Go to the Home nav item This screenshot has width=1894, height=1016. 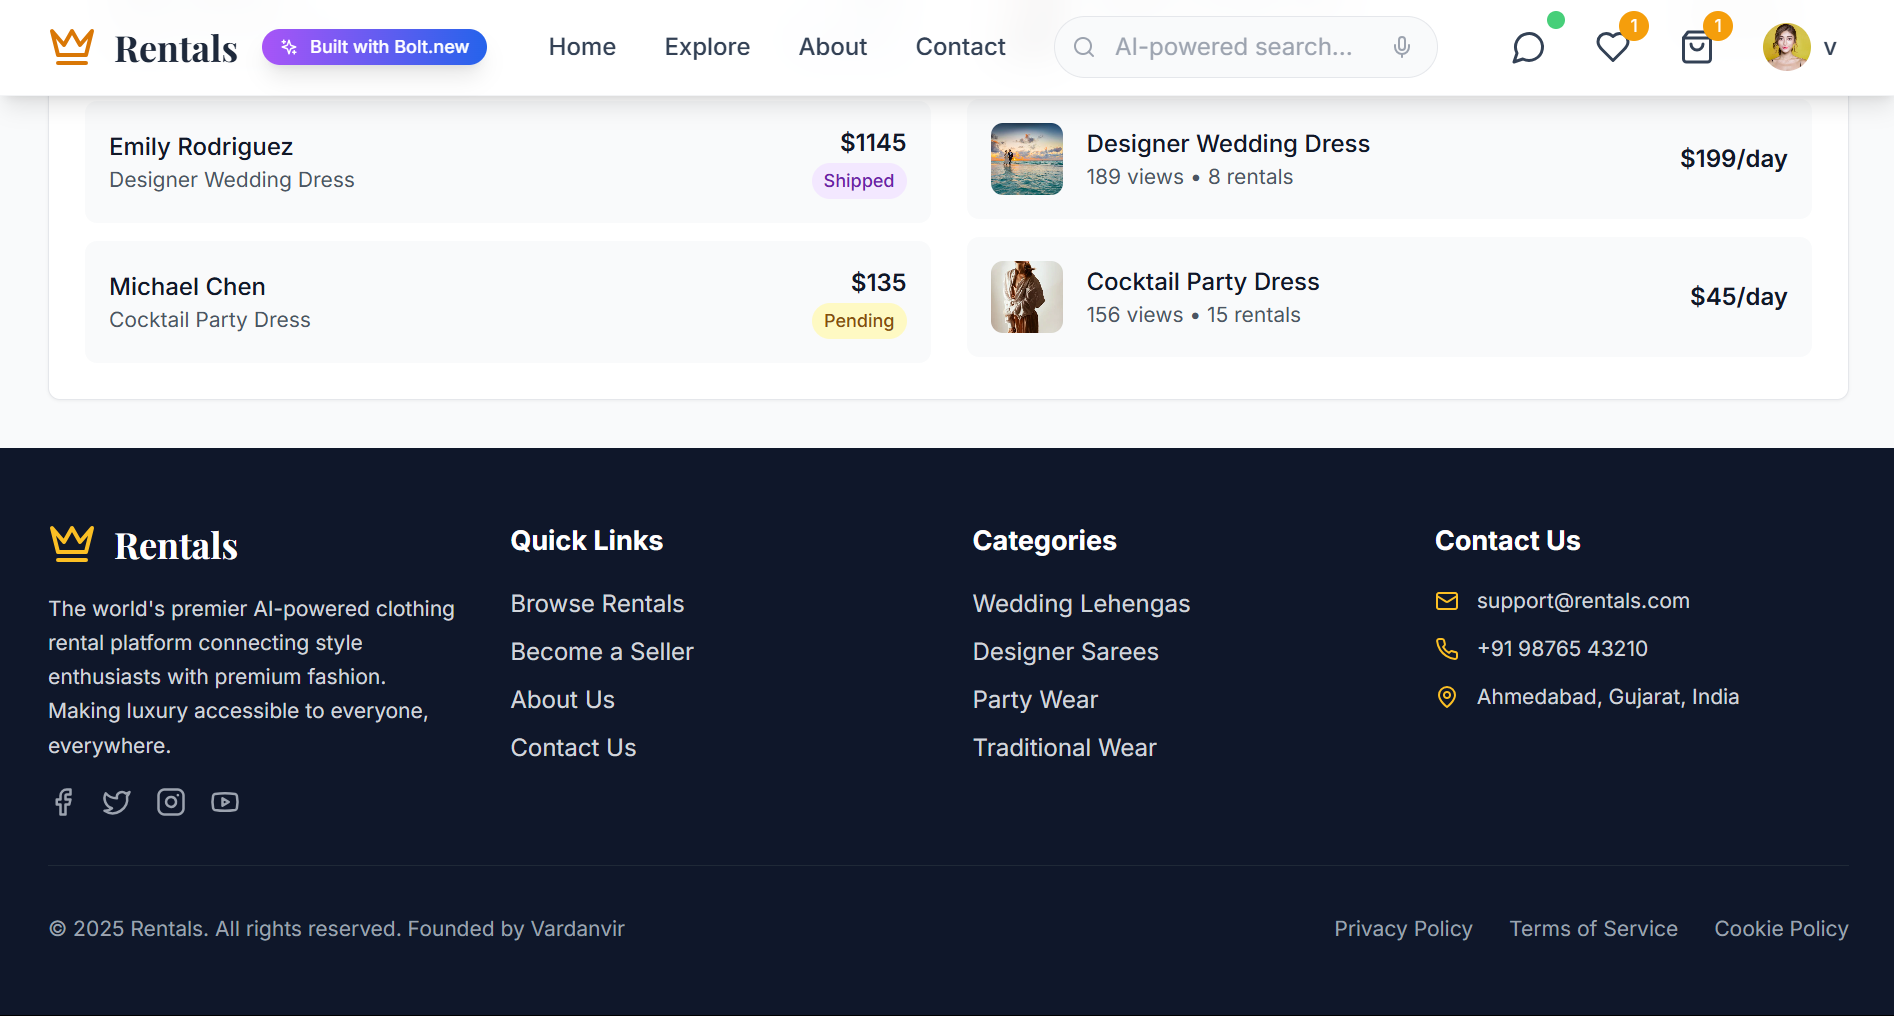[x=582, y=47]
